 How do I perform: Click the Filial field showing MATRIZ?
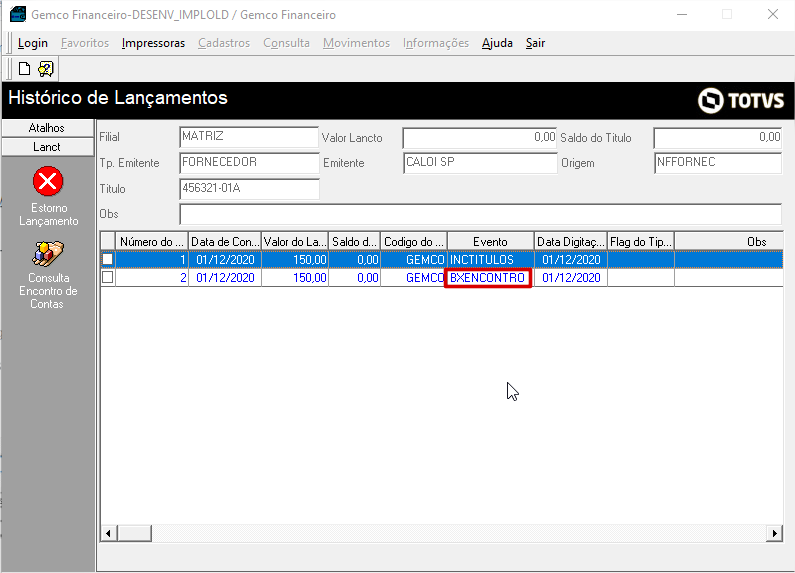[x=249, y=137]
